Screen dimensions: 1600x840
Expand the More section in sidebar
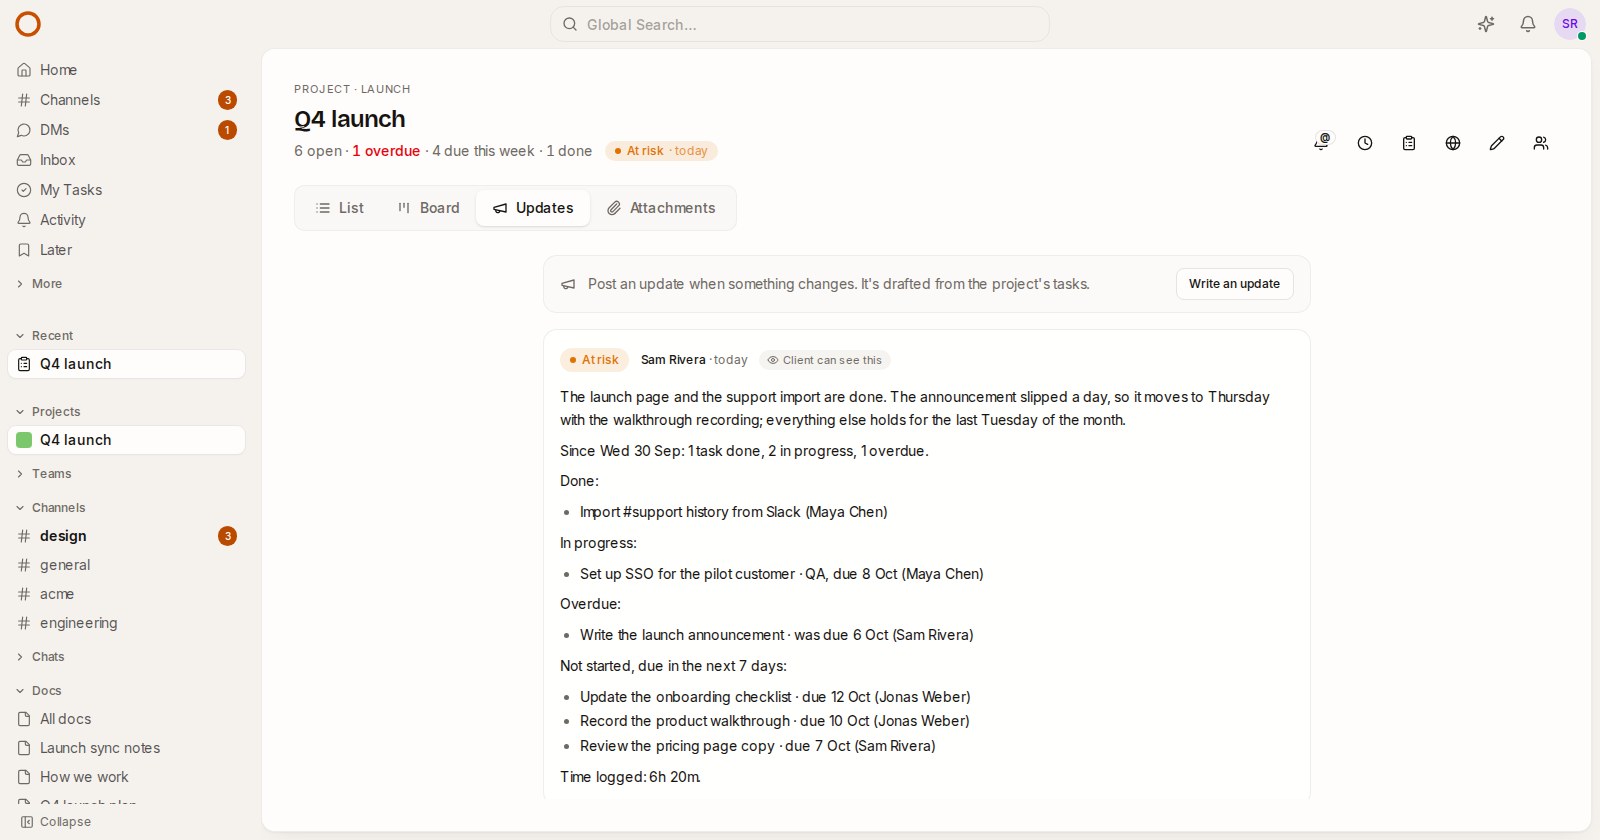[40, 284]
